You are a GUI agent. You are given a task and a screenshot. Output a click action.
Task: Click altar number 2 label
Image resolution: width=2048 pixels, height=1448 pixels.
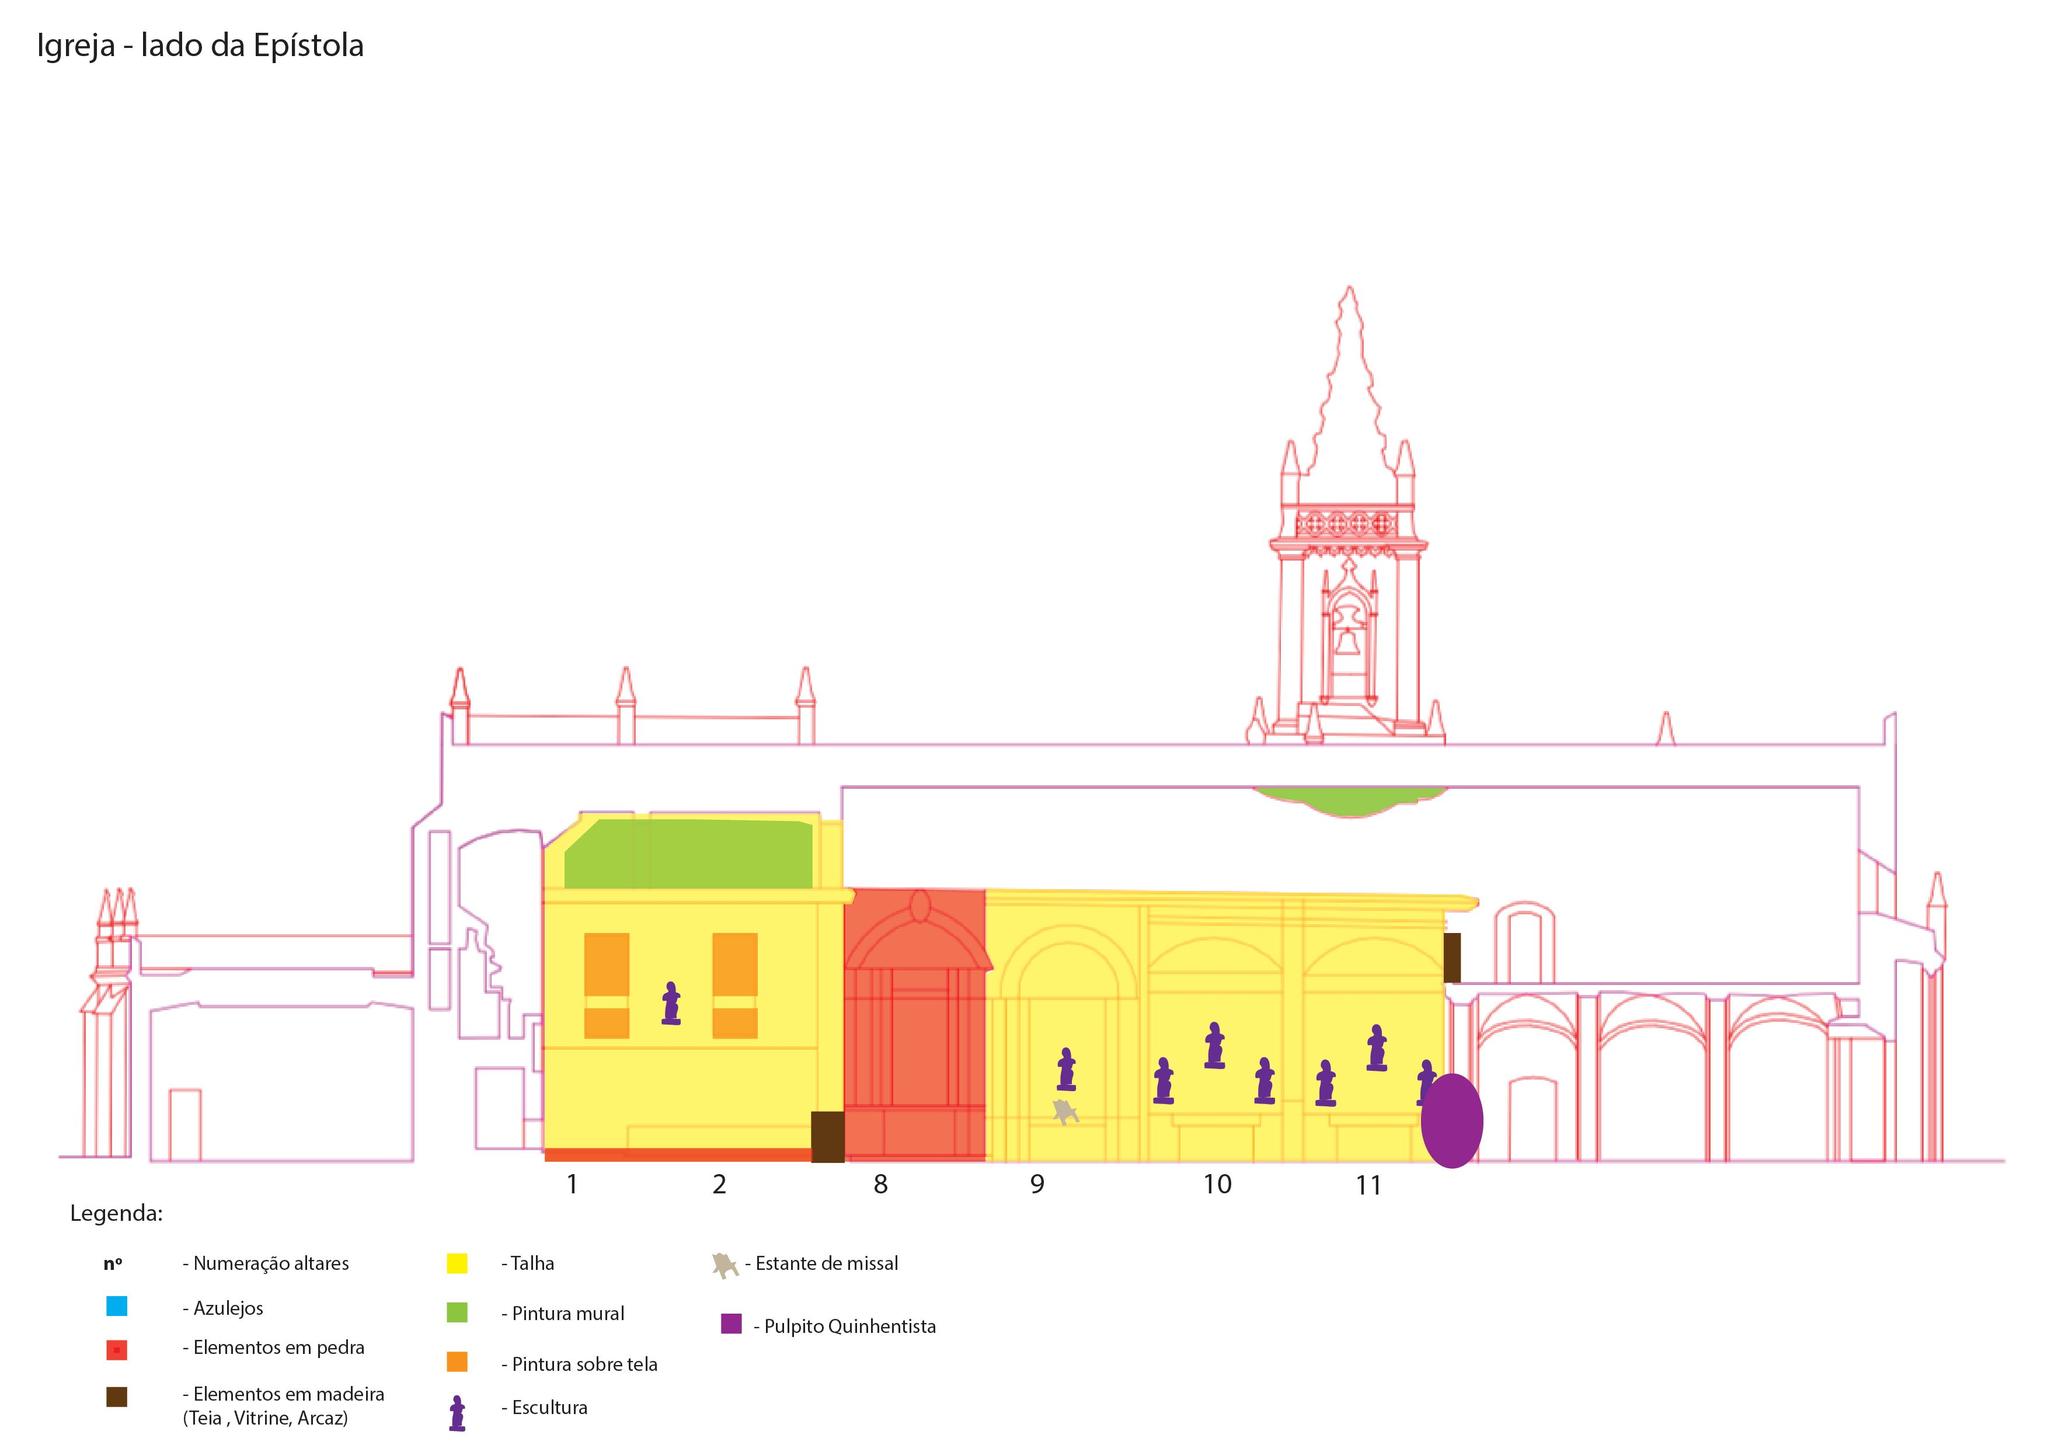[719, 1185]
